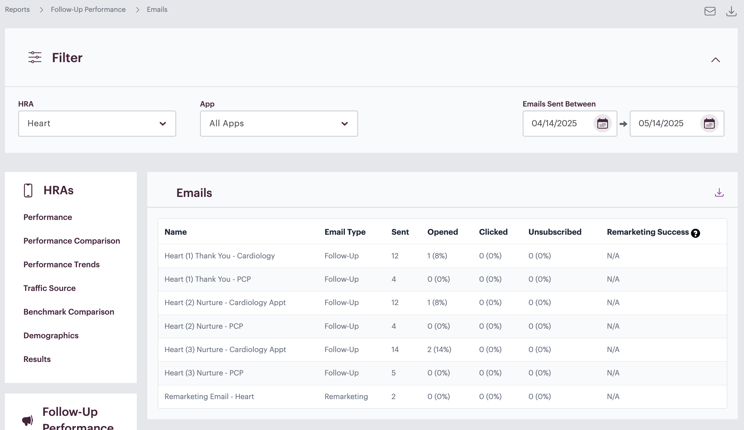This screenshot has width=744, height=430.
Task: Open Benchmark Comparison report
Action: click(69, 312)
